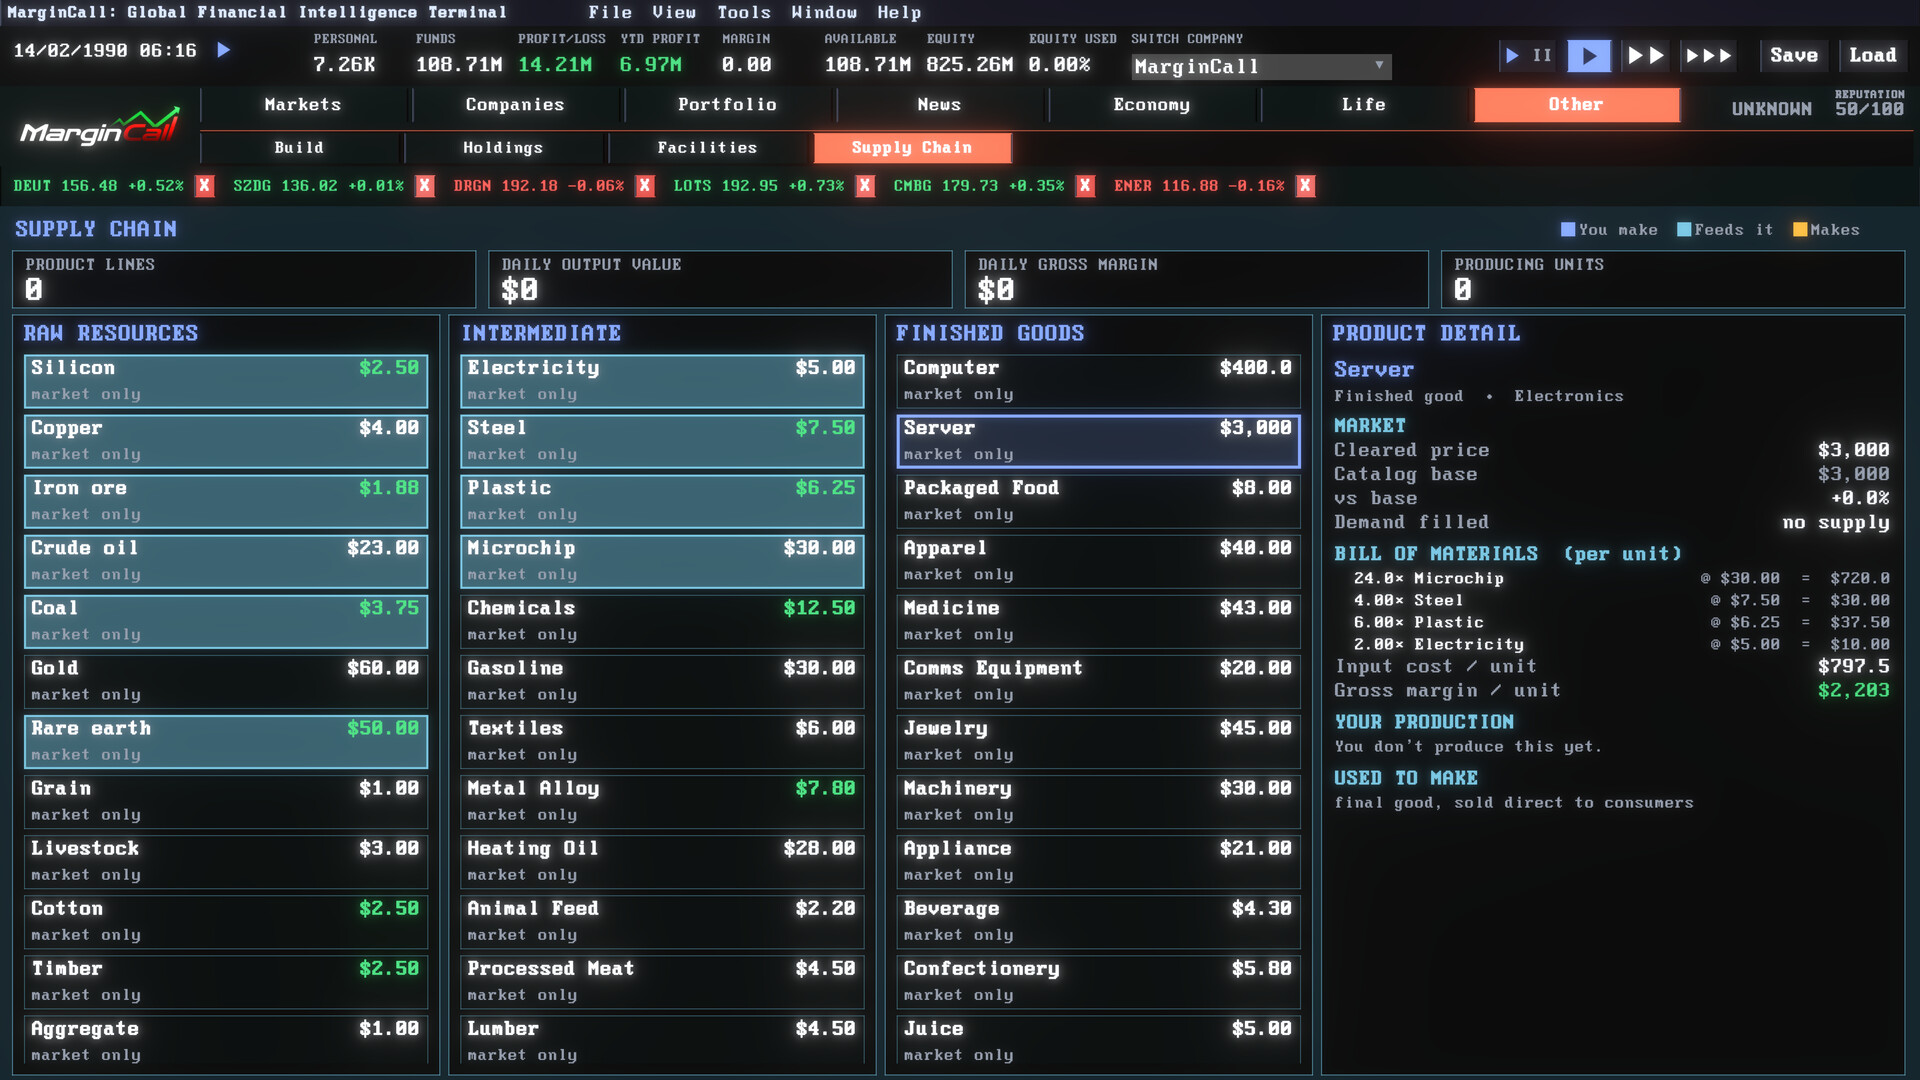Set double fast-forward speed
The width and height of the screenshot is (1920, 1080).
pos(1646,56)
